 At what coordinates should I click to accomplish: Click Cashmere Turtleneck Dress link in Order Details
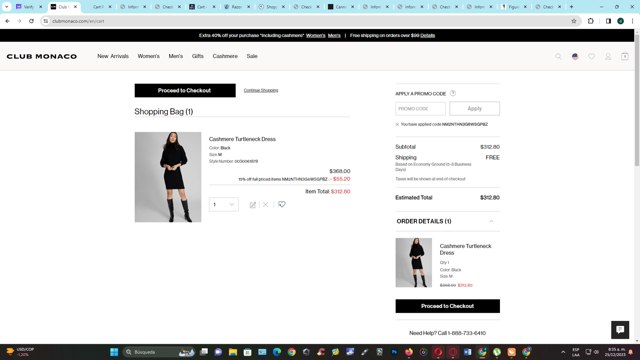(x=465, y=249)
